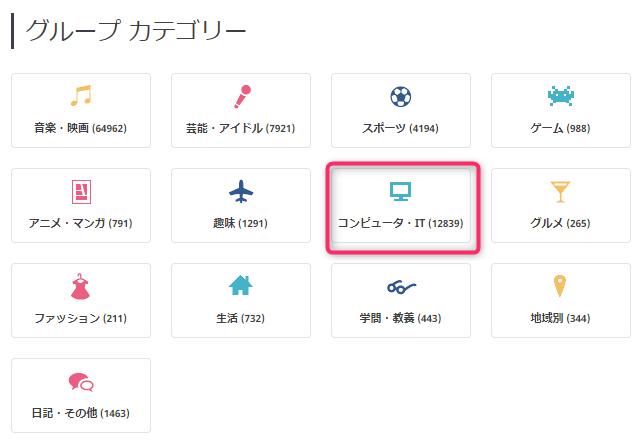Open the 音楽・映画 (64962) category

pyautogui.click(x=81, y=110)
